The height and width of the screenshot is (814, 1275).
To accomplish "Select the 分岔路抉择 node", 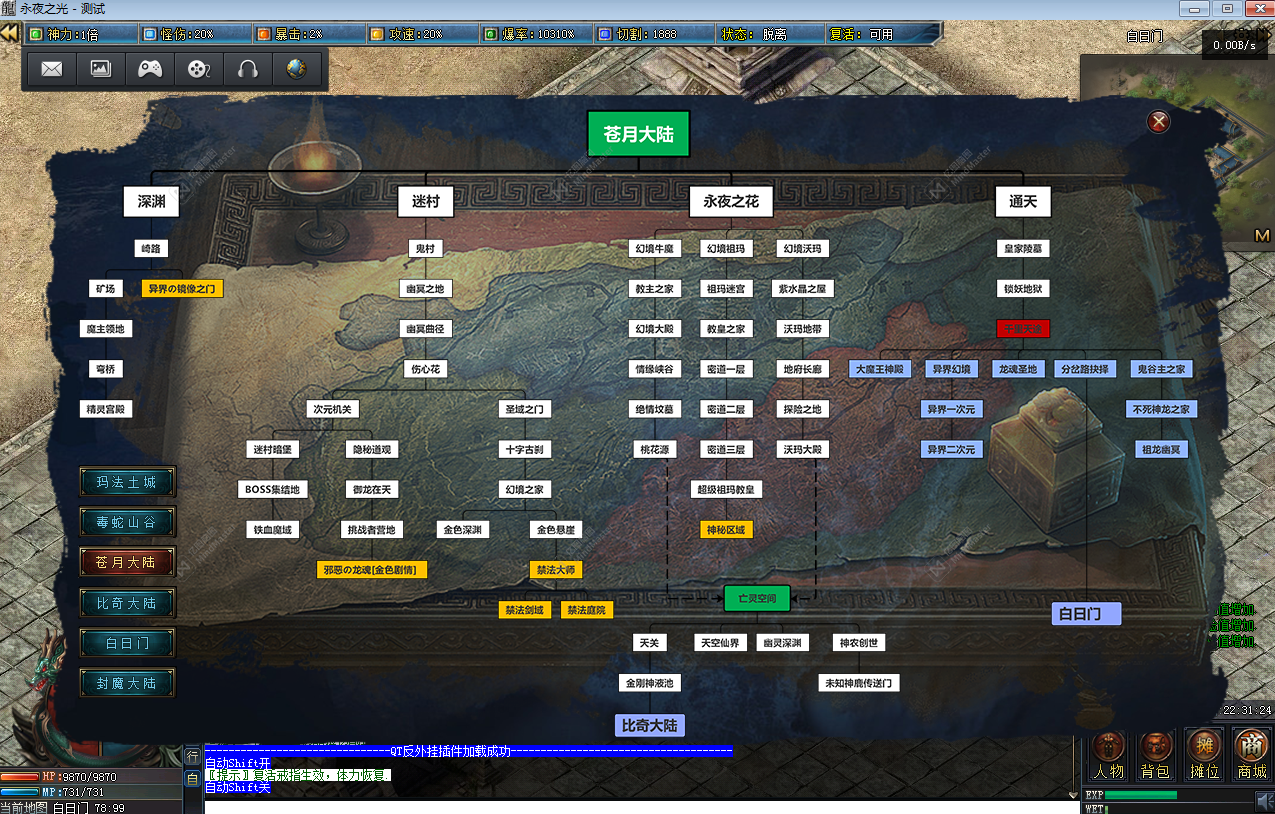I will point(1087,369).
